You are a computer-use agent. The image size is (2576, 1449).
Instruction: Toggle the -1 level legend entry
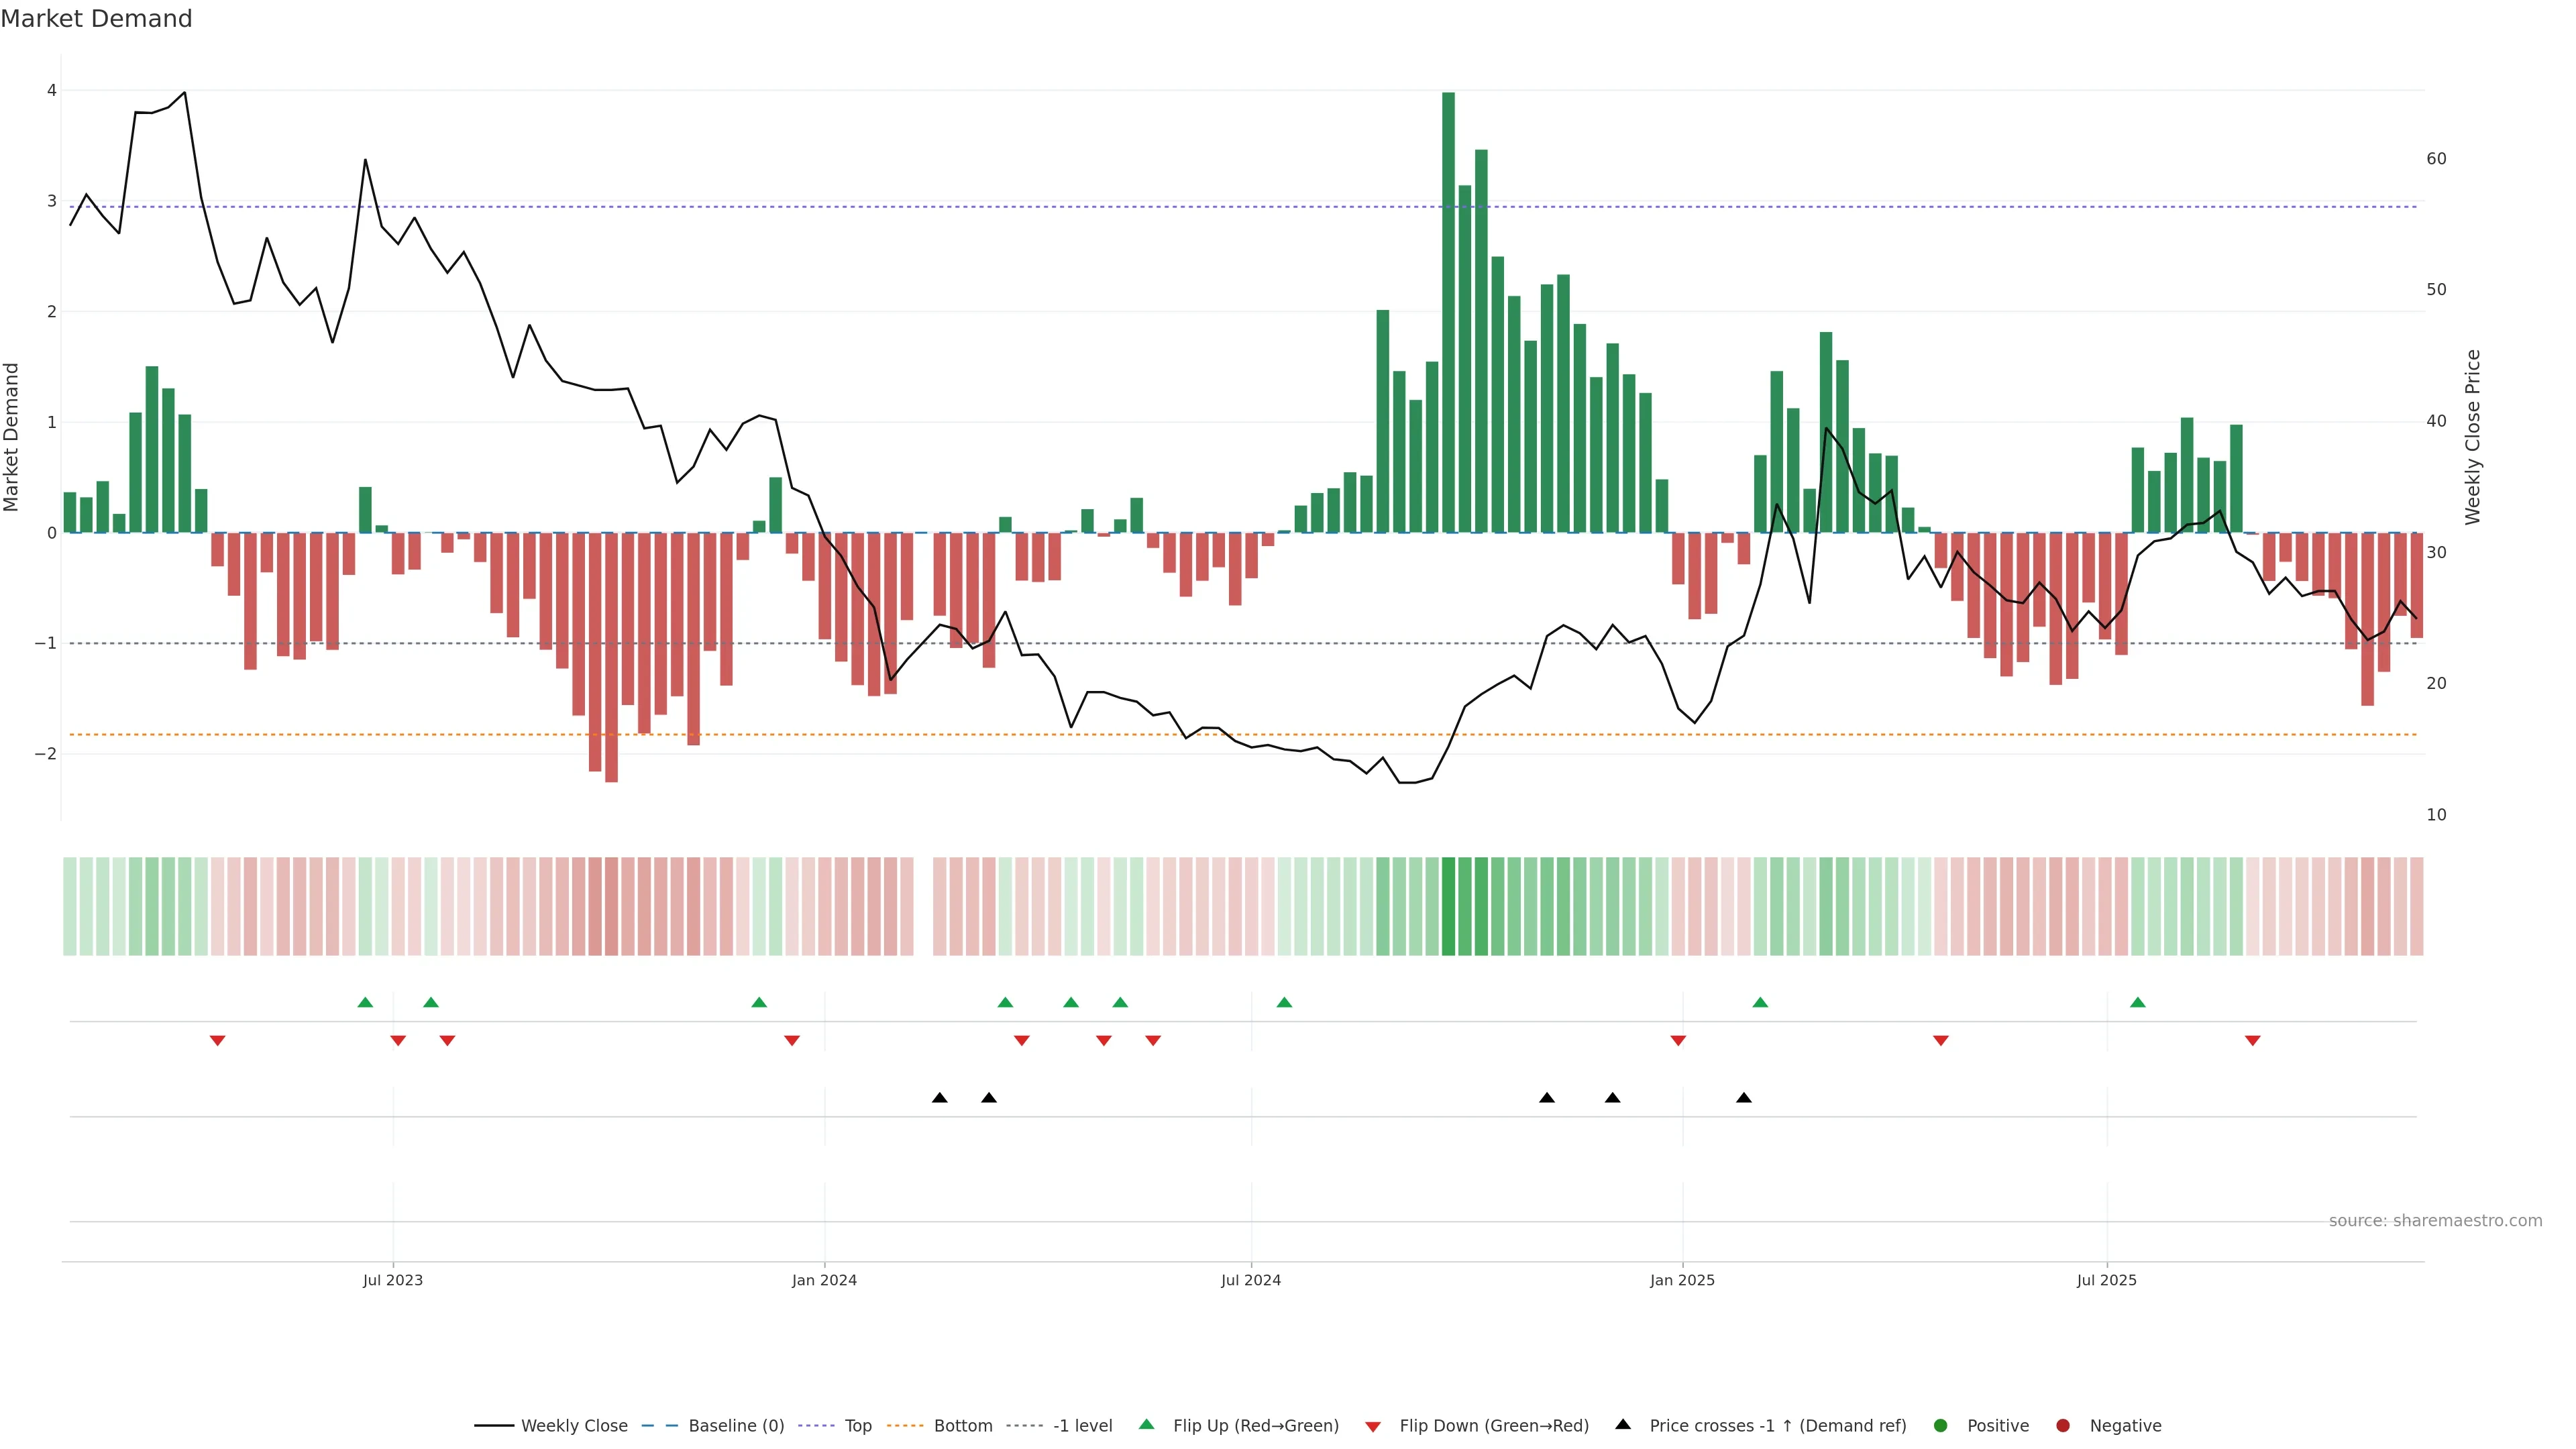pyautogui.click(x=1082, y=1425)
